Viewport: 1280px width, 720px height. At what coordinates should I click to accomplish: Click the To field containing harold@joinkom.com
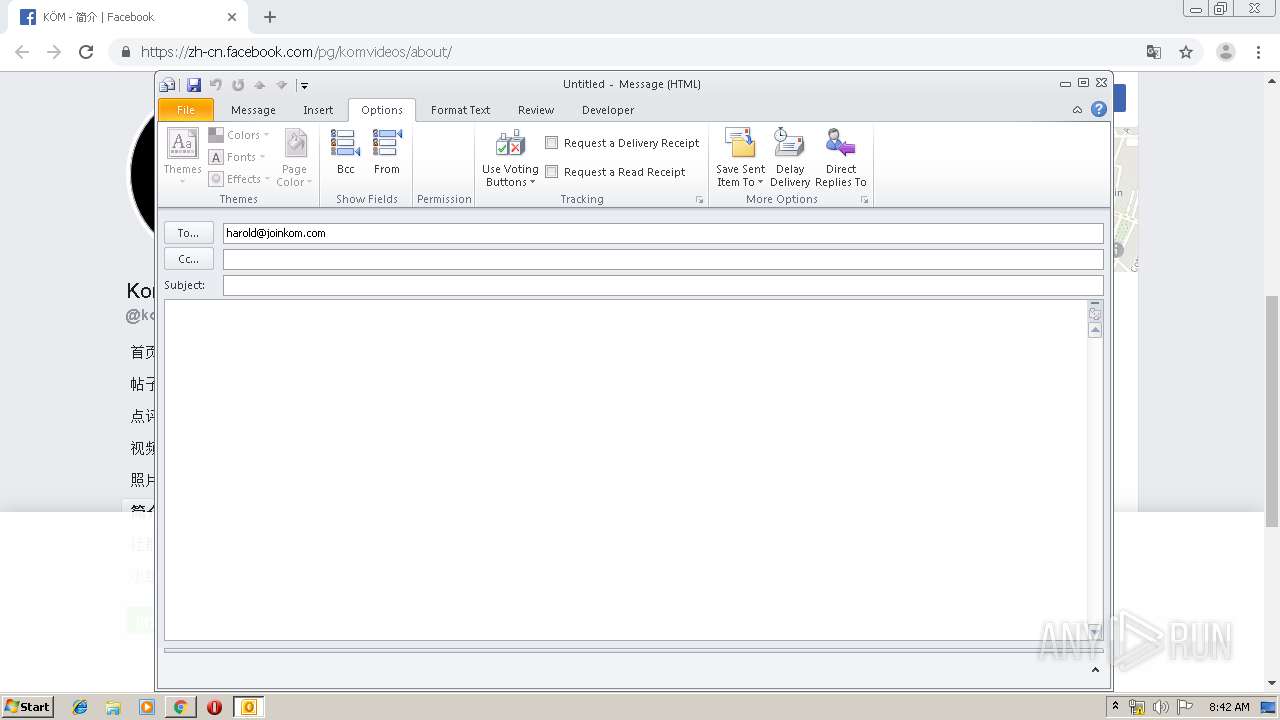(x=663, y=233)
